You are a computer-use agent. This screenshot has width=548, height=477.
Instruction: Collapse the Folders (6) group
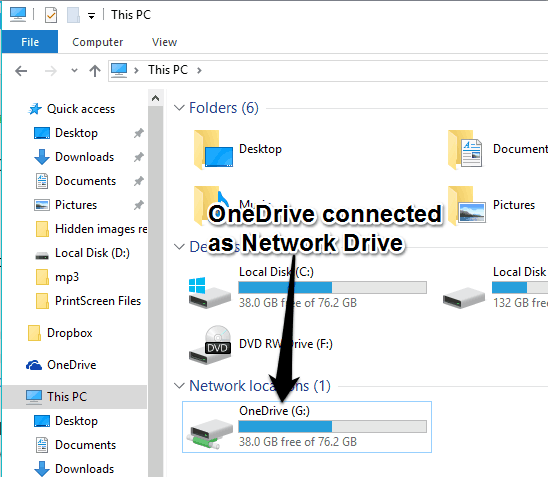point(179,108)
